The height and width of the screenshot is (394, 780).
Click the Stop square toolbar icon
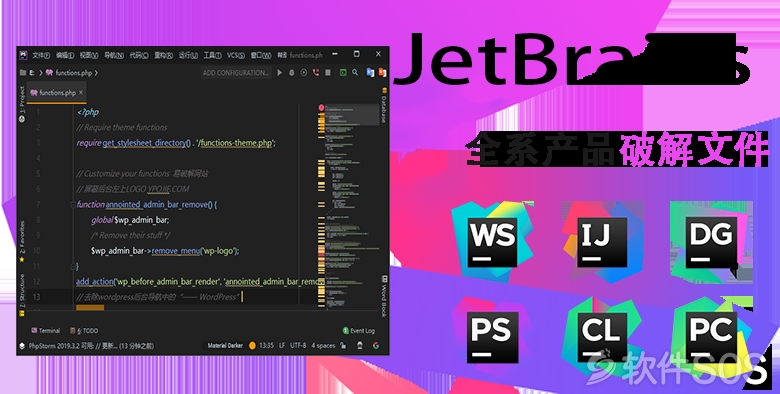pos(328,73)
